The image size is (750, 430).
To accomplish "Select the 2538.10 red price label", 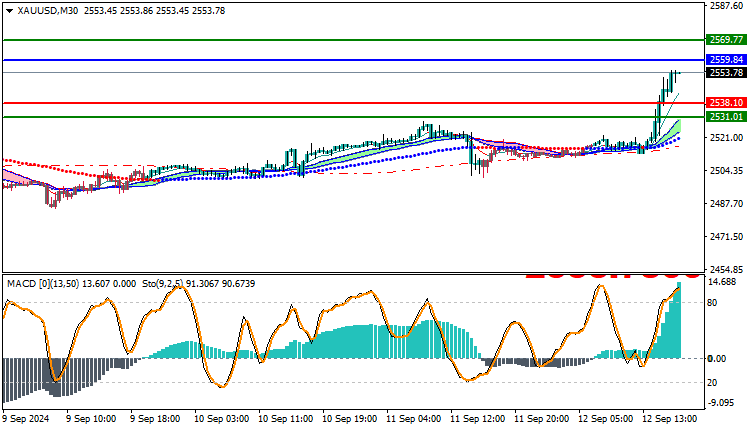I will (726, 103).
